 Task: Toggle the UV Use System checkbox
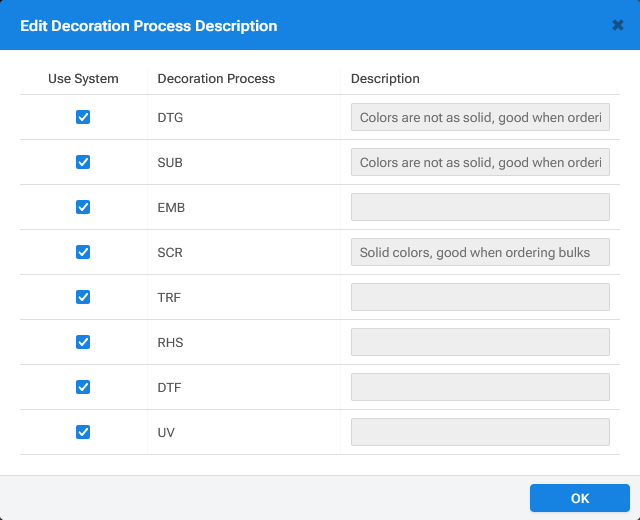83,431
